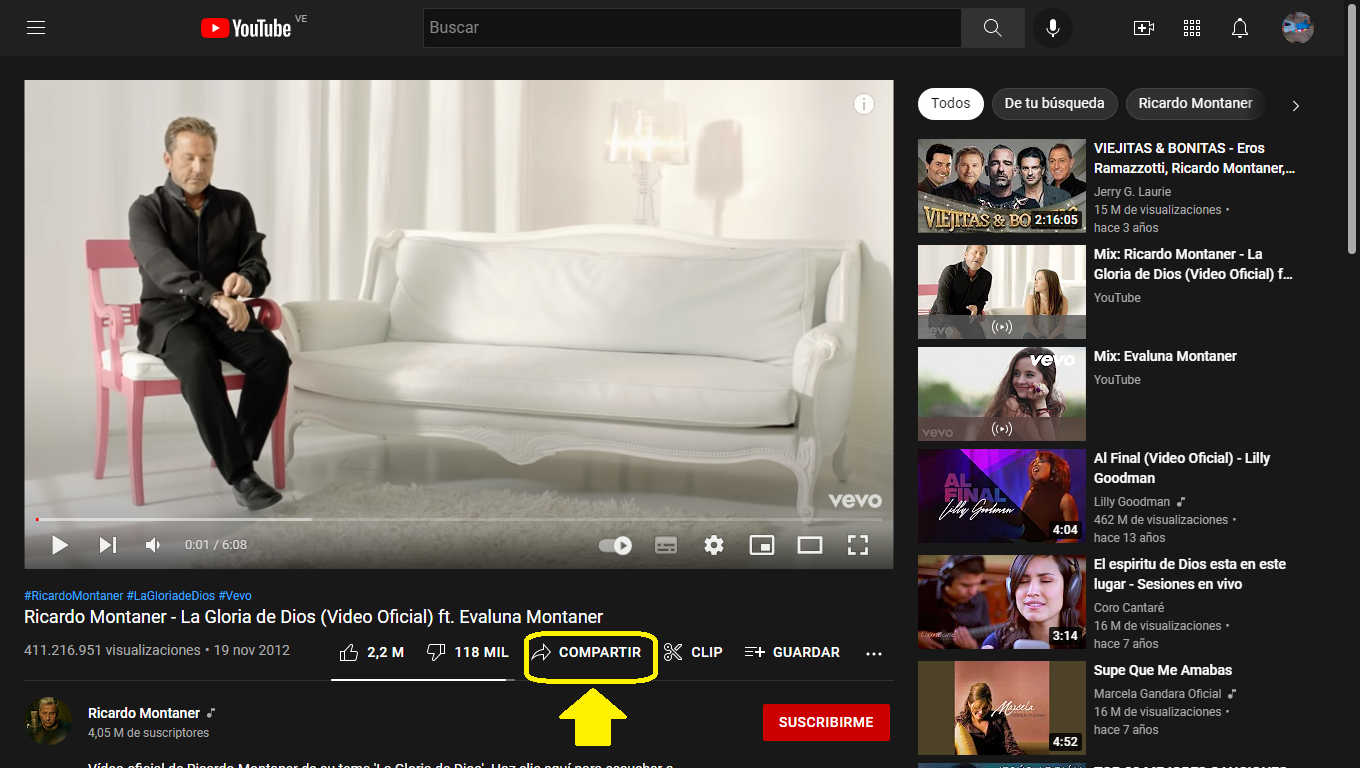Screen dimensions: 1360x768
Task: Enable theater mode
Action: pos(810,545)
